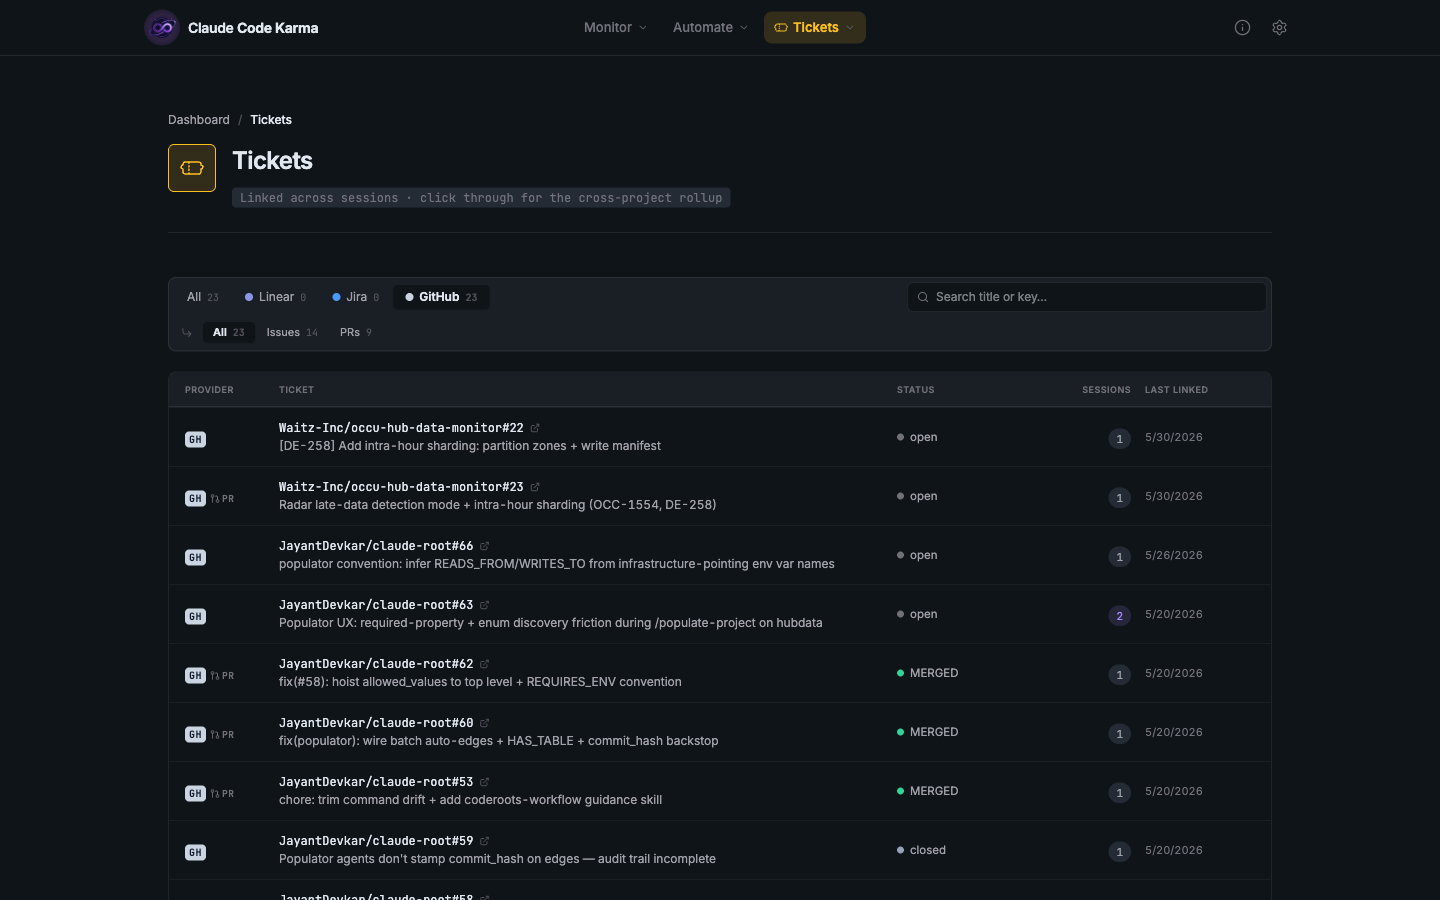This screenshot has width=1440, height=900.
Task: Click GH badge on claude-root#63 row
Action: click(x=195, y=616)
